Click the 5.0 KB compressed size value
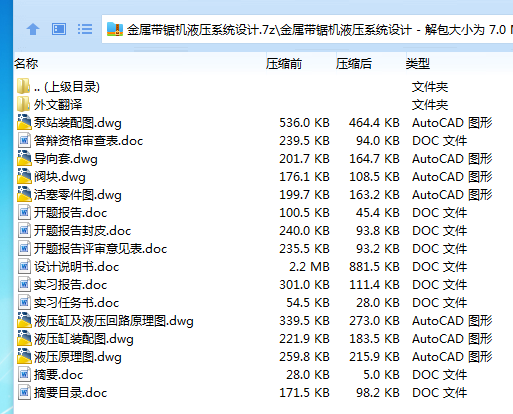The height and width of the screenshot is (414, 513). 381,375
